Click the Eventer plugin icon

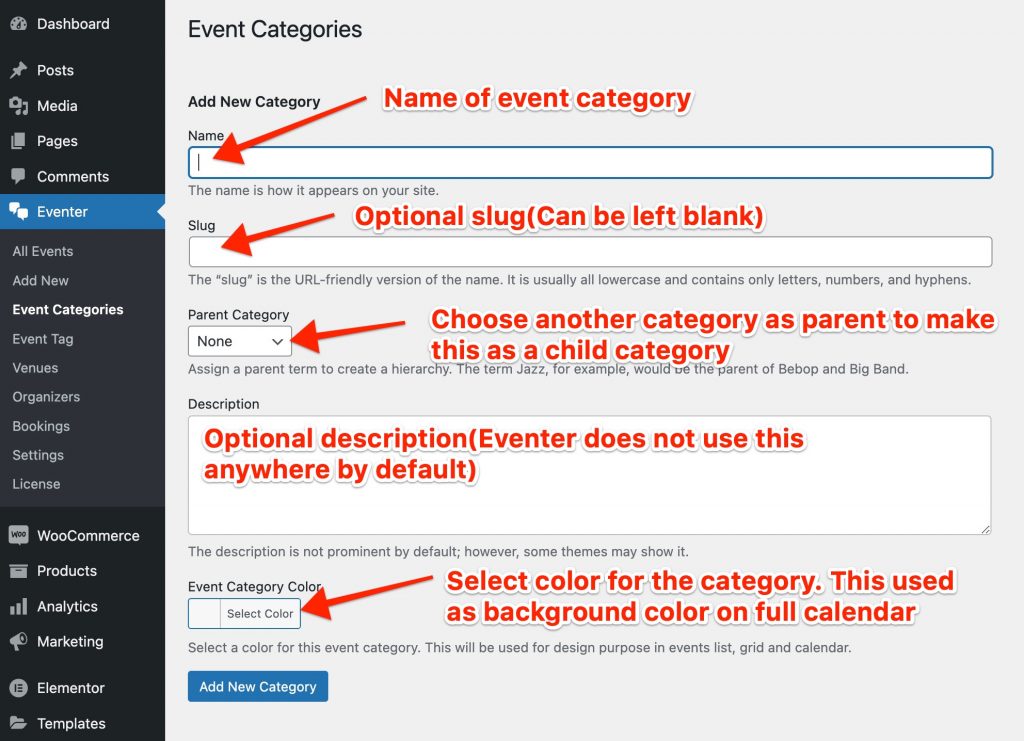point(18,211)
